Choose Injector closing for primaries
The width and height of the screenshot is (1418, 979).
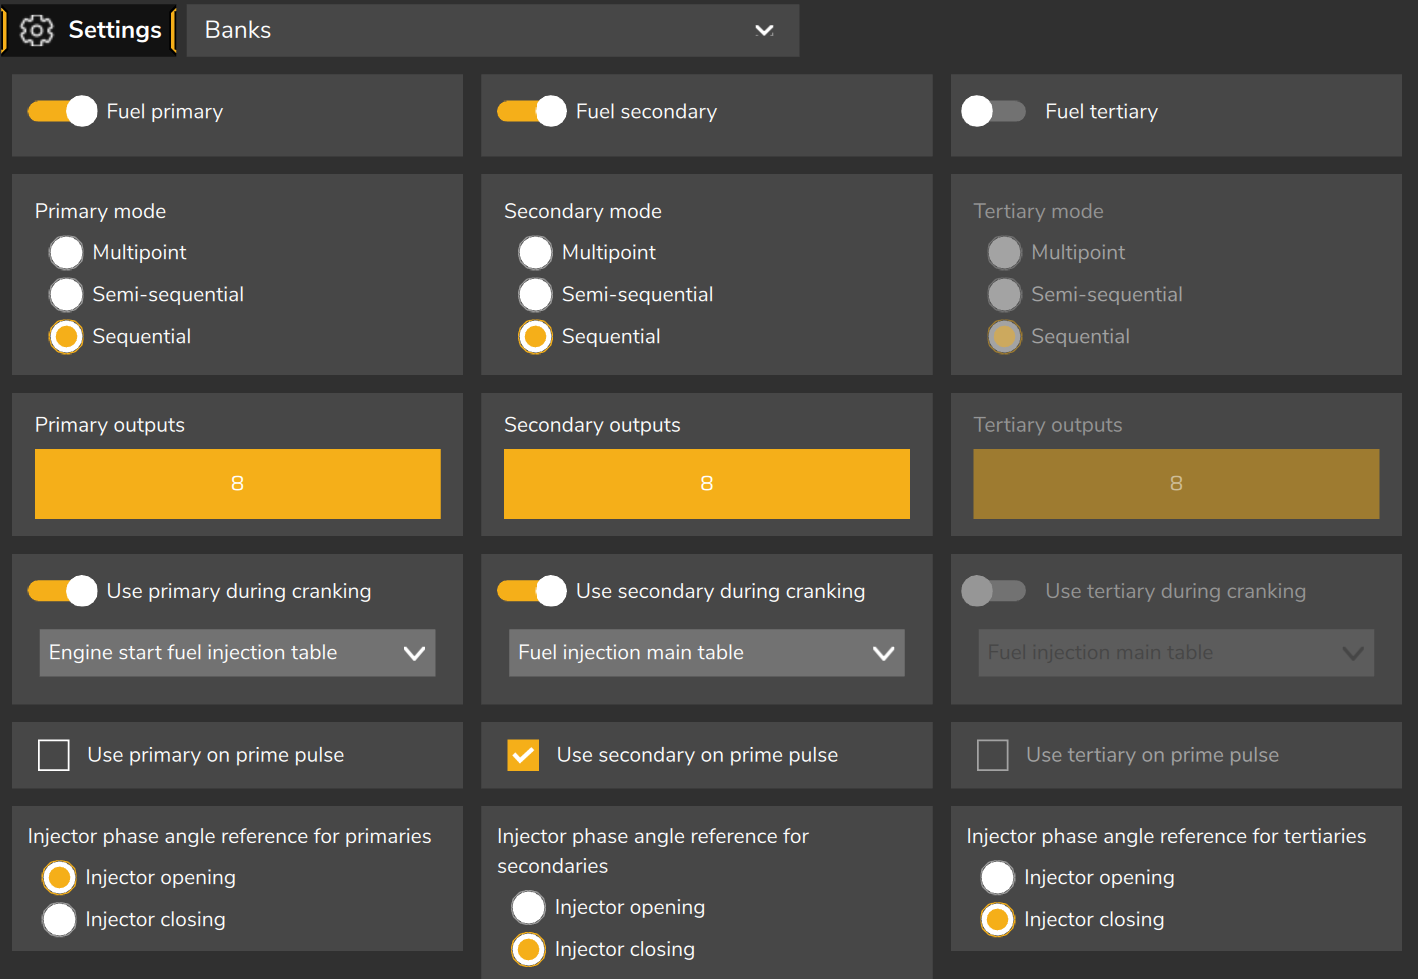tap(59, 920)
